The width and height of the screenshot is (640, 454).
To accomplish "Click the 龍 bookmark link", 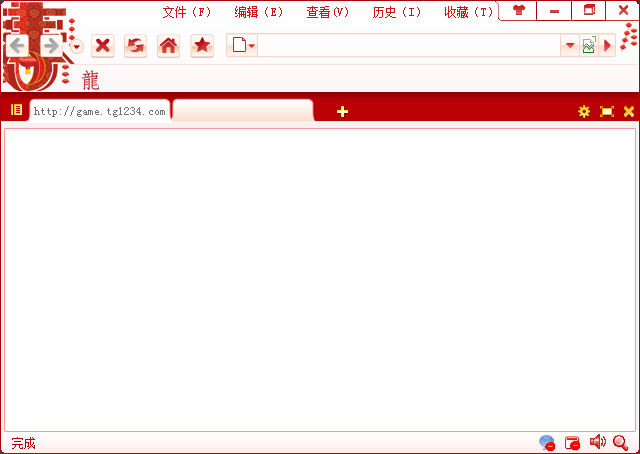I will [91, 80].
